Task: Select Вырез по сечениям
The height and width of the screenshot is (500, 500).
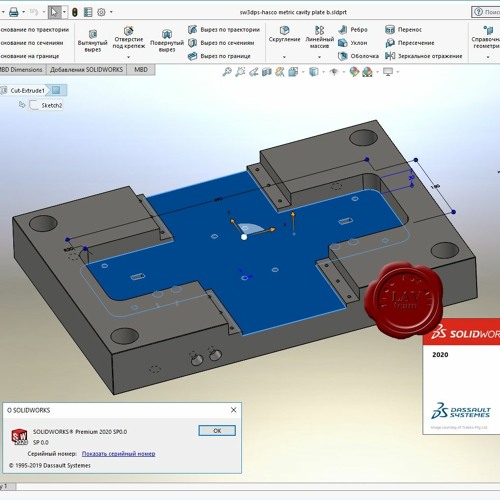Action: click(x=221, y=43)
